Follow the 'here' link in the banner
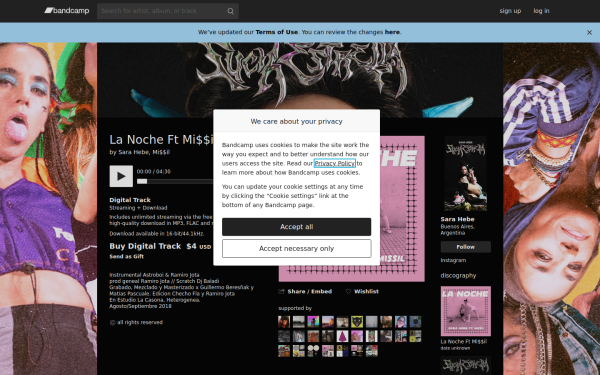The width and height of the screenshot is (600, 375). (x=392, y=32)
